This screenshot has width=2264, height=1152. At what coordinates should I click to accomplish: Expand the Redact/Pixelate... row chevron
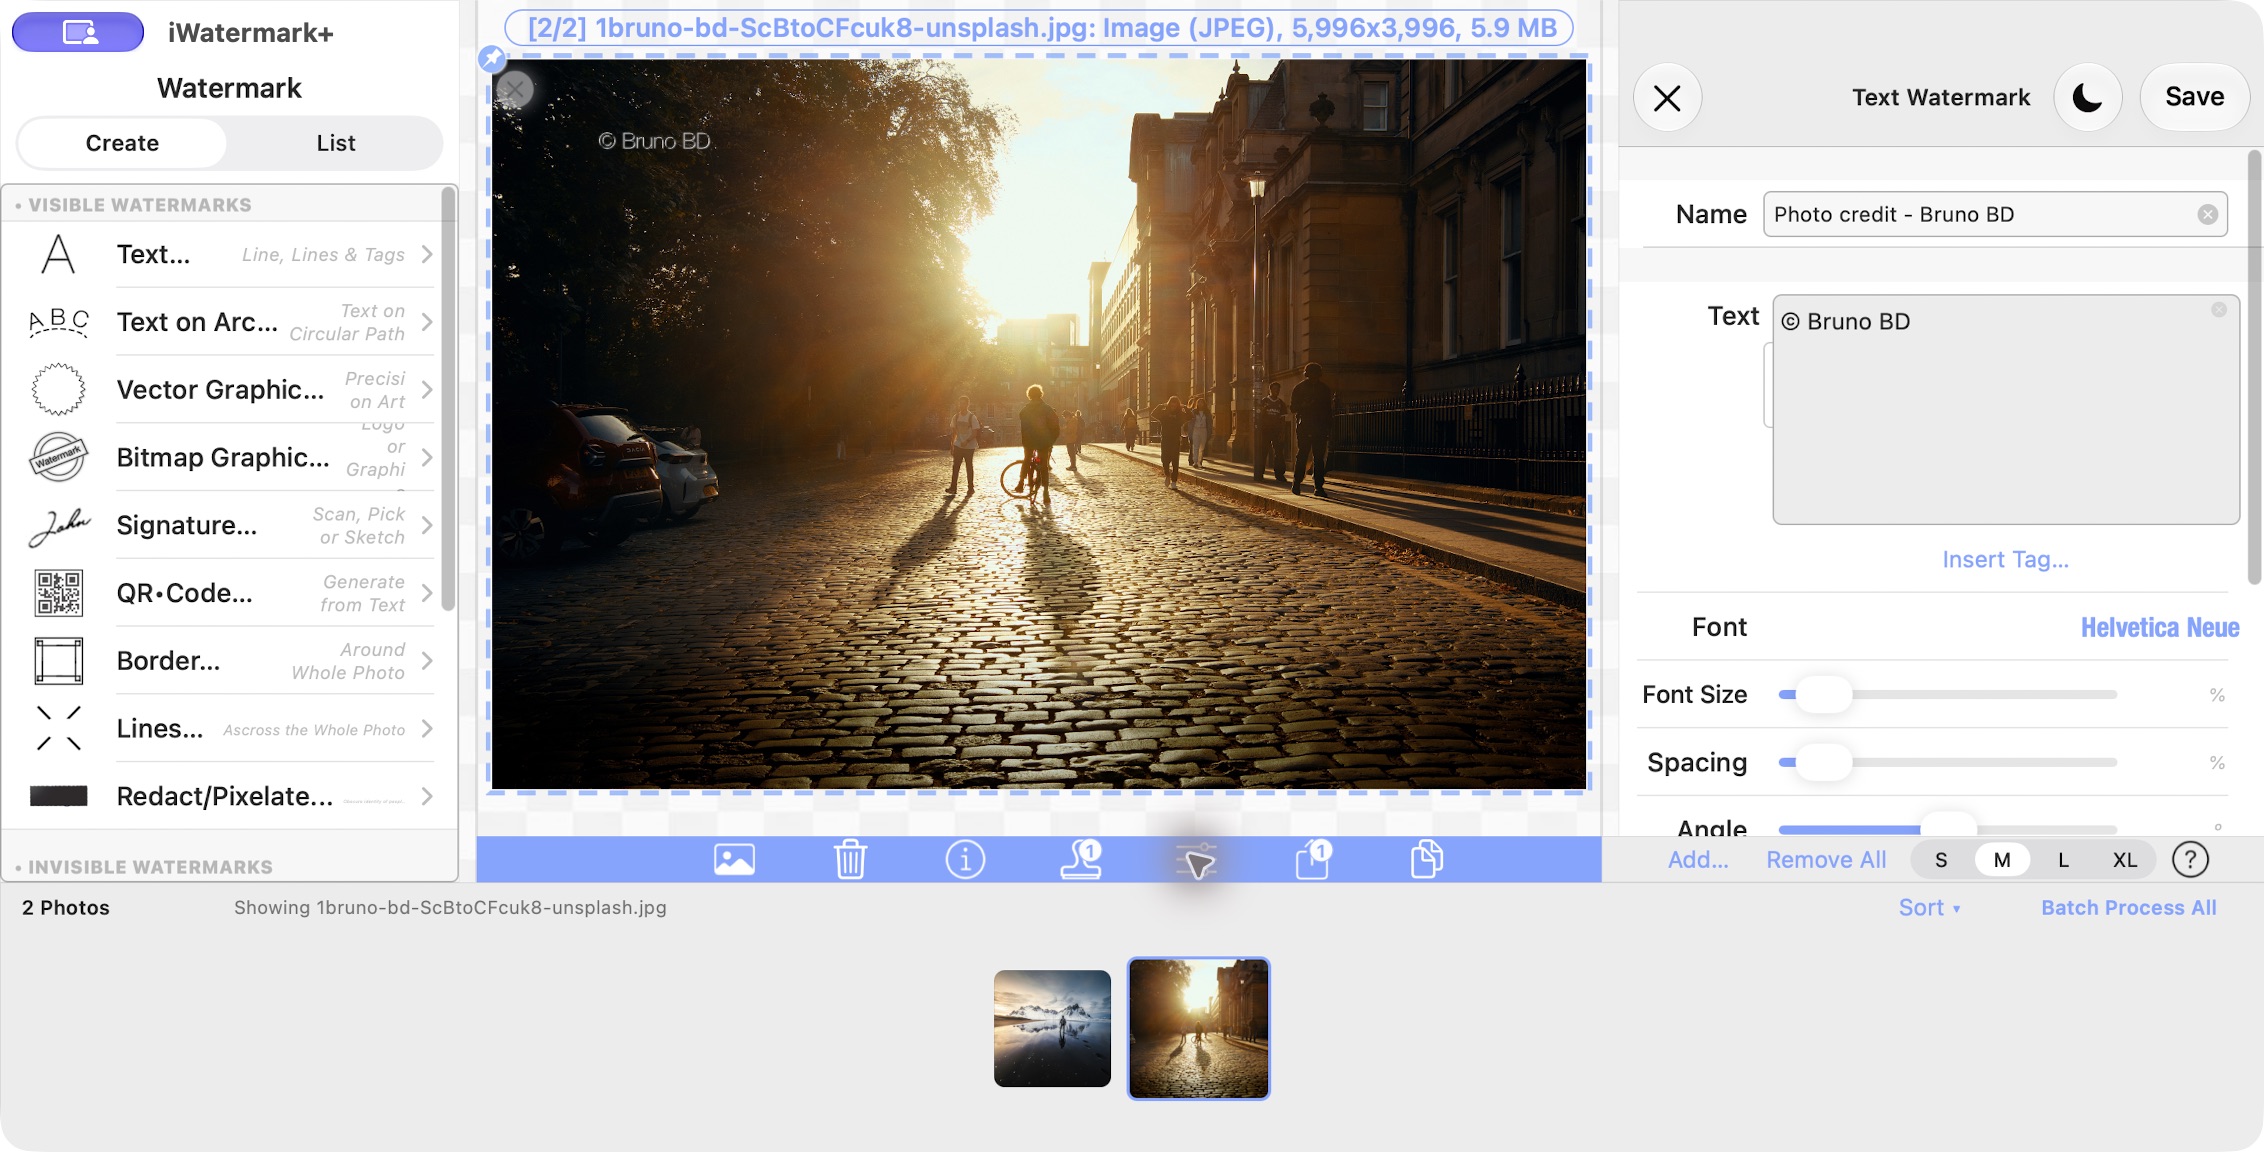pos(427,796)
